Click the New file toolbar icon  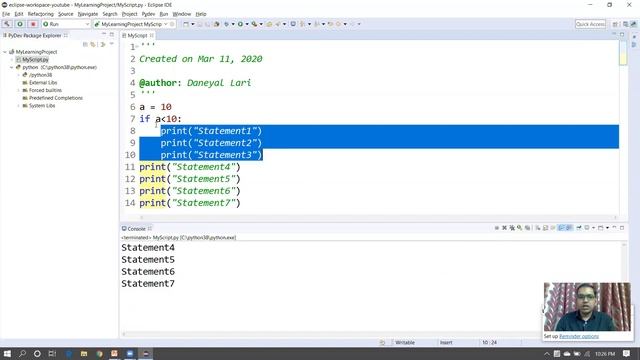point(186,24)
